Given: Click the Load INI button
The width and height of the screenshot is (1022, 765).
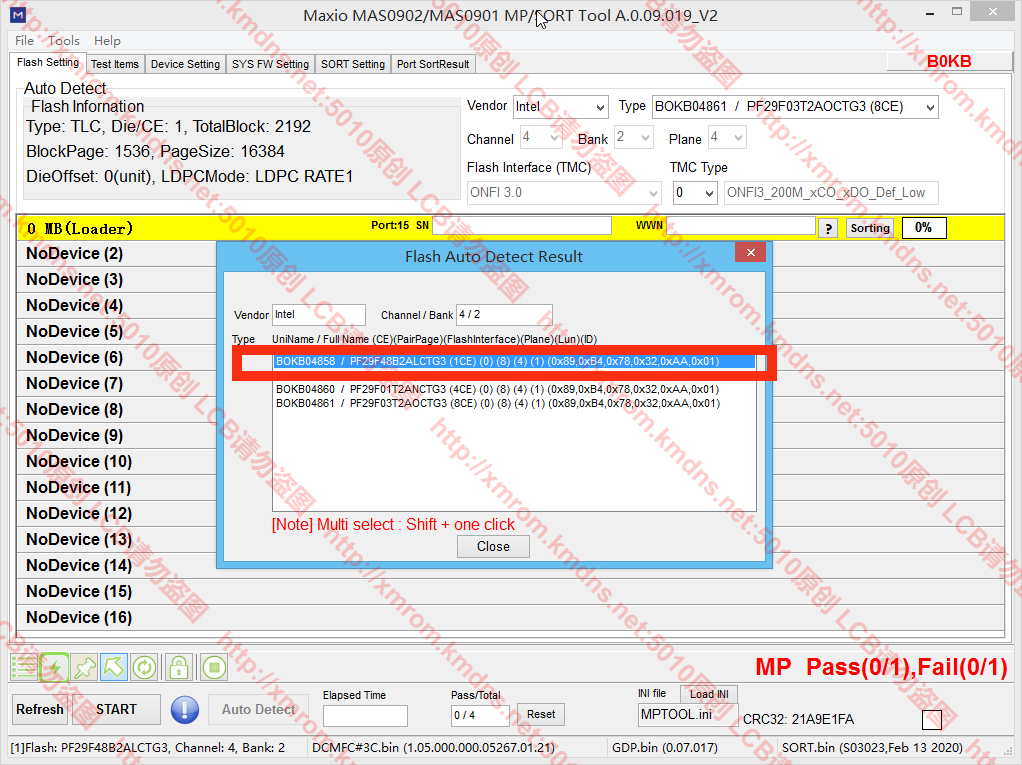Looking at the screenshot, I should click(x=708, y=694).
